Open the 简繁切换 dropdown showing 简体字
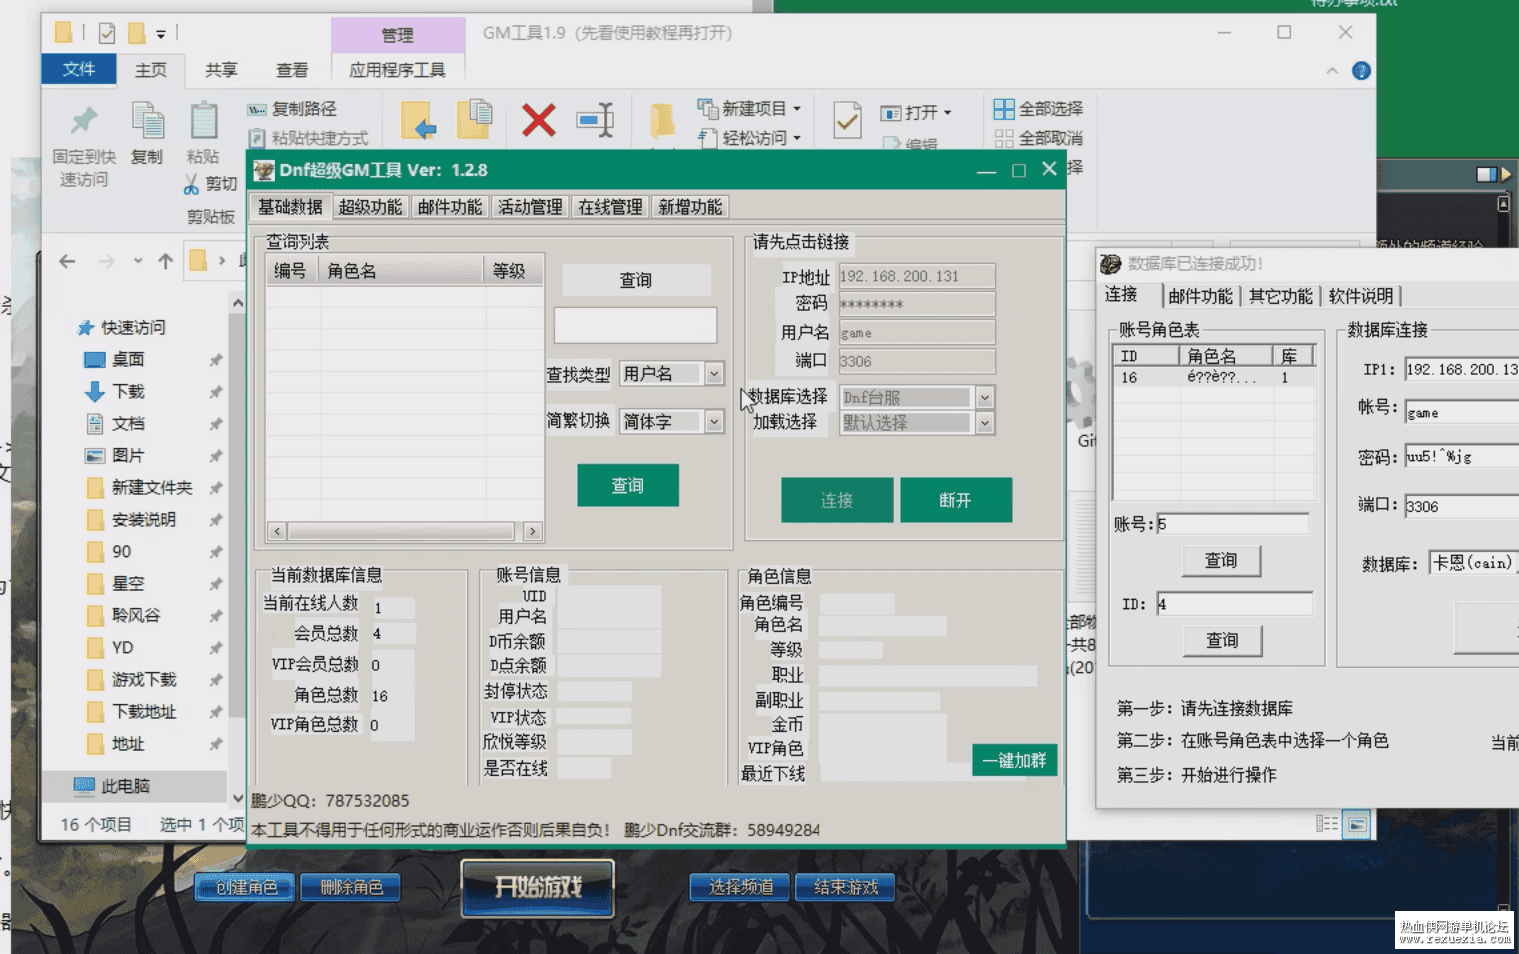Image resolution: width=1519 pixels, height=954 pixels. click(x=714, y=422)
